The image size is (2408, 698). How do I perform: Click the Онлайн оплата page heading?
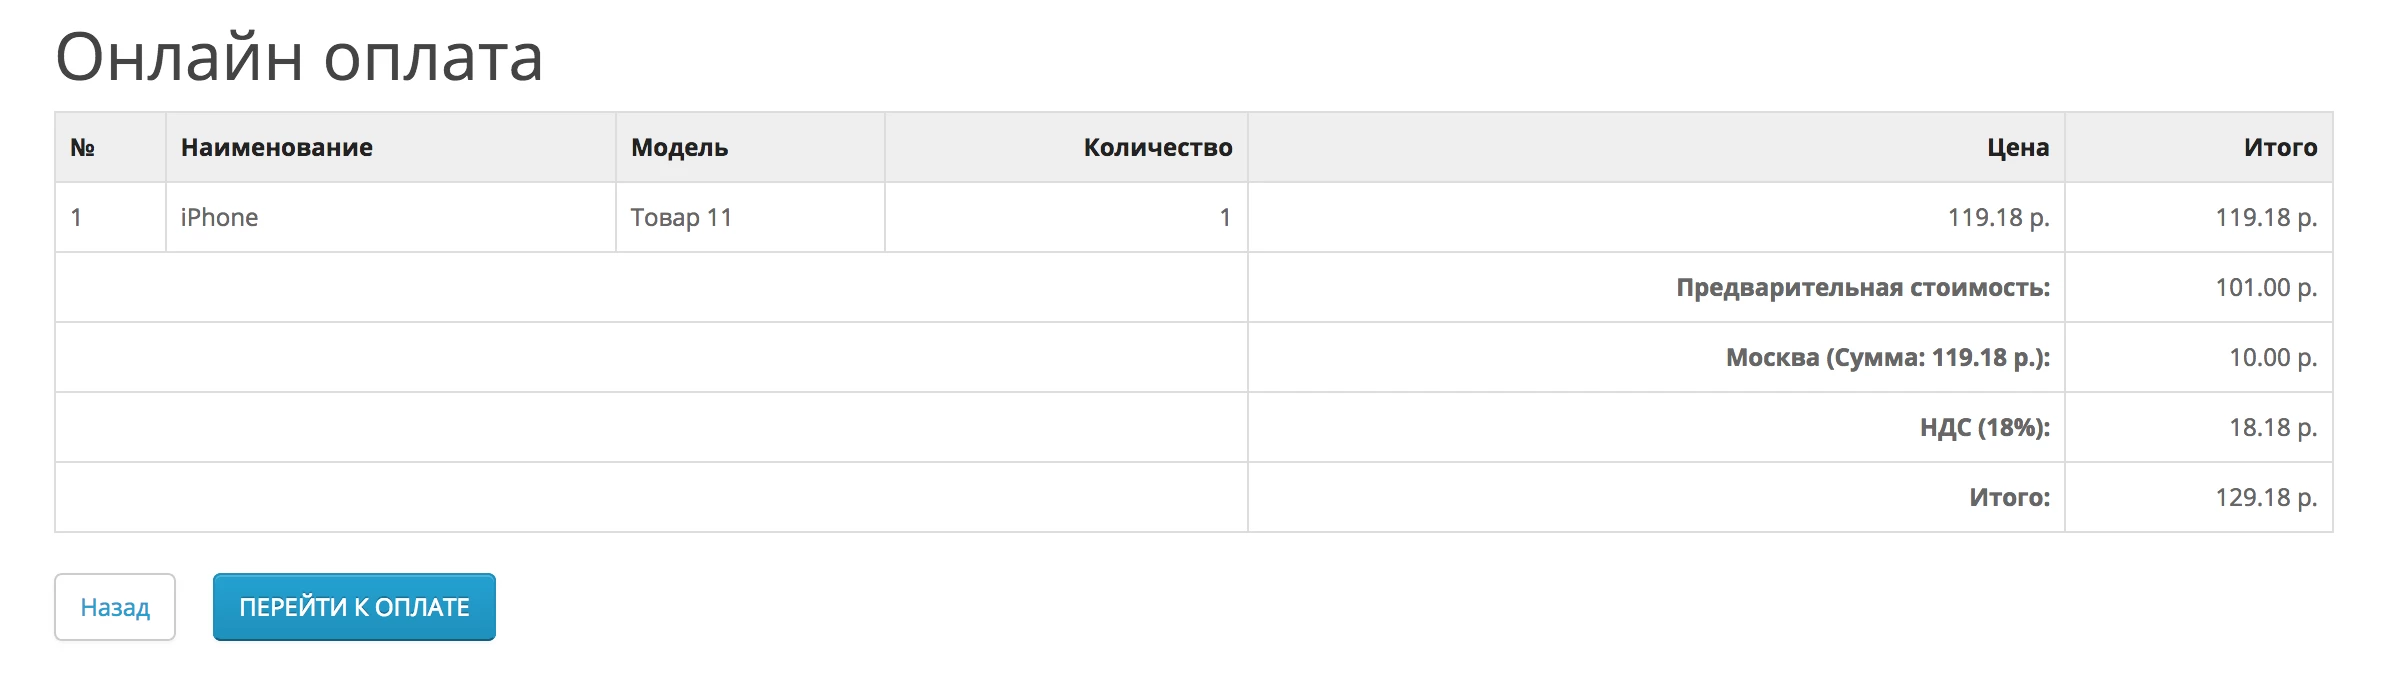pos(299,57)
